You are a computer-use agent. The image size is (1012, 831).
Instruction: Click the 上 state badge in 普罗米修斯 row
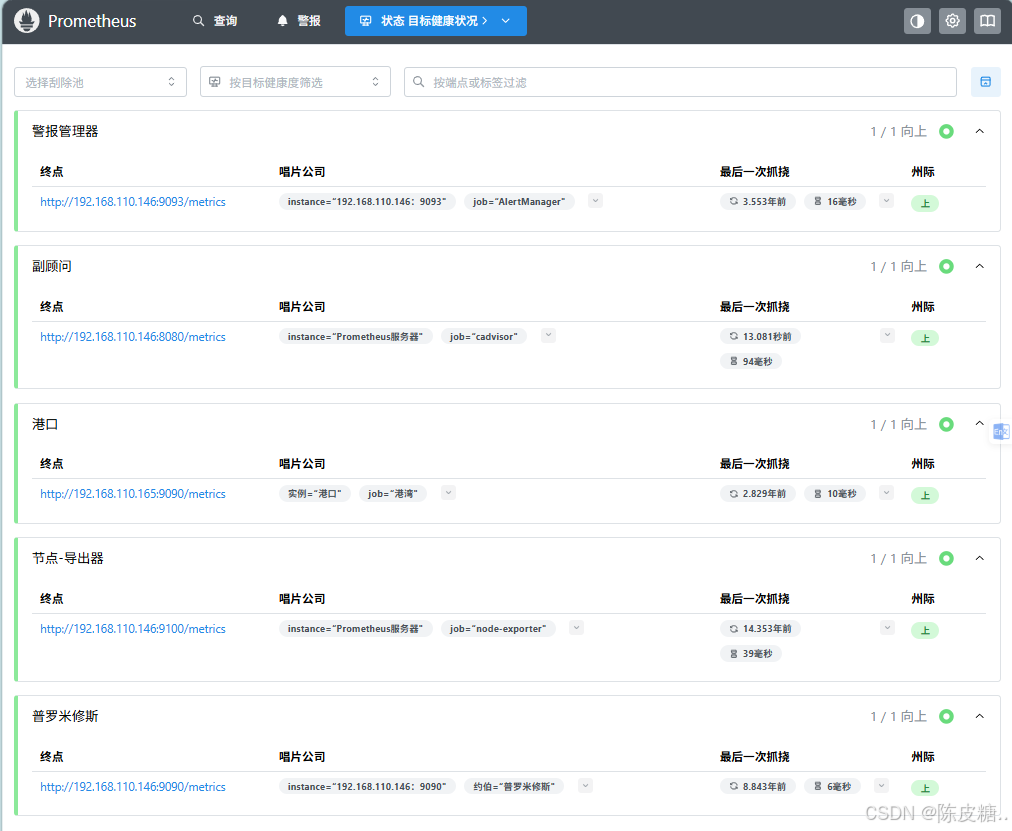point(925,788)
